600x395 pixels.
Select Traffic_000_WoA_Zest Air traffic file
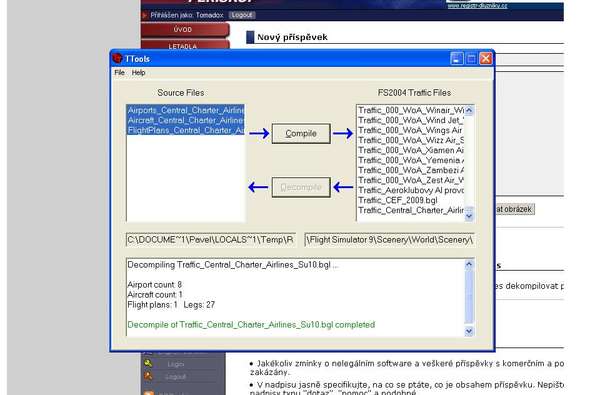click(x=411, y=180)
